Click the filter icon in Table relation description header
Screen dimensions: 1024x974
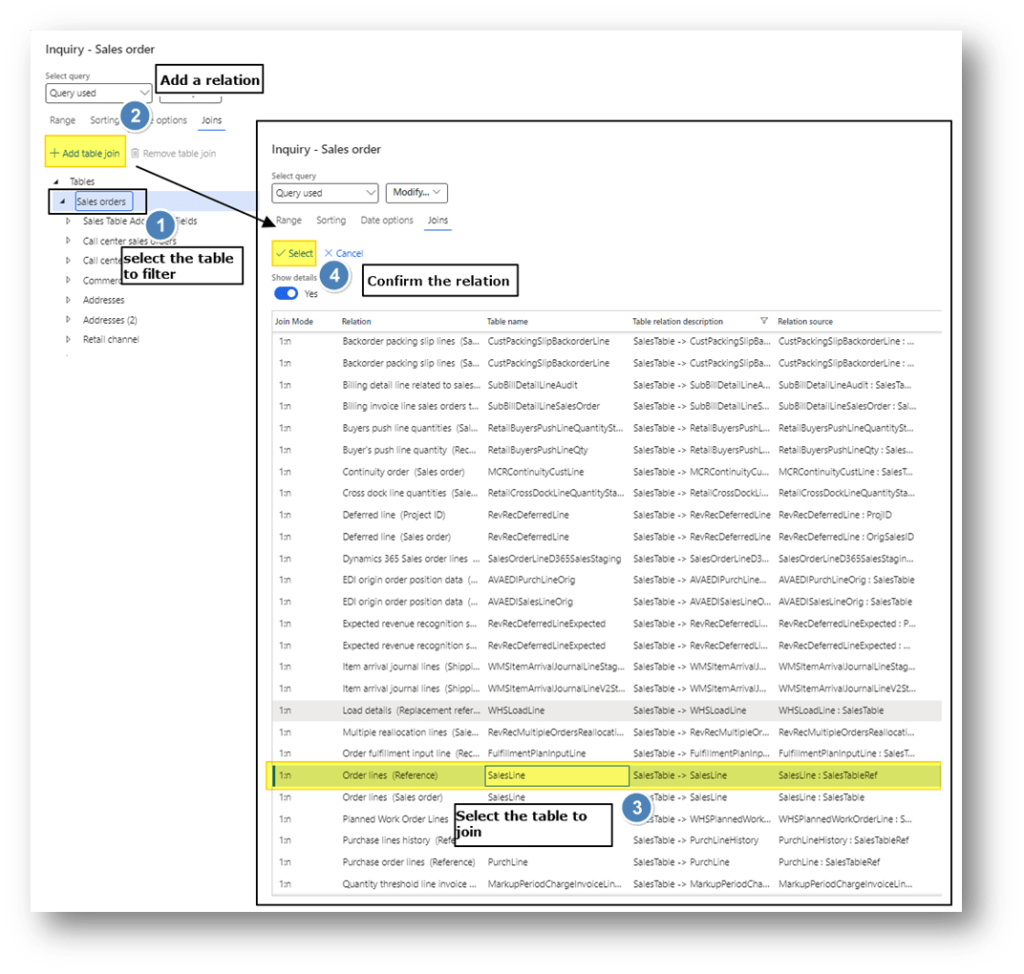tap(764, 321)
